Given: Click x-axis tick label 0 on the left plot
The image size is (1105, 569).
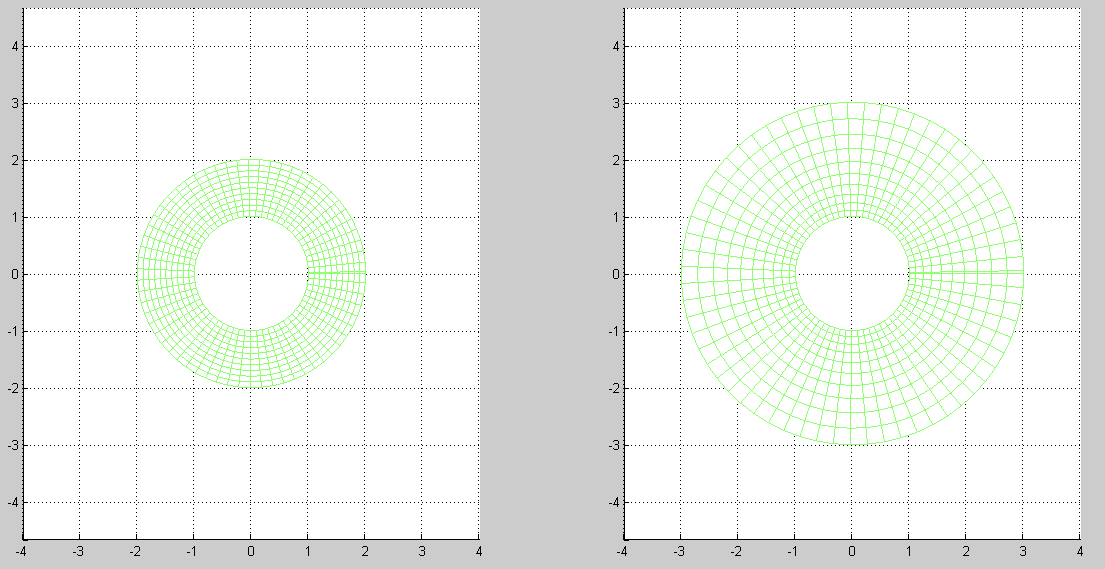Looking at the screenshot, I should click(x=251, y=551).
